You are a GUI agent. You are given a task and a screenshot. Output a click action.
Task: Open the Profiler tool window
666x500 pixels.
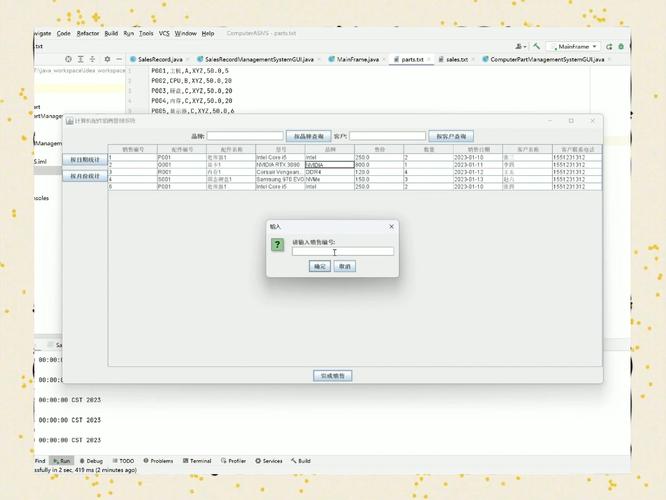tap(233, 461)
